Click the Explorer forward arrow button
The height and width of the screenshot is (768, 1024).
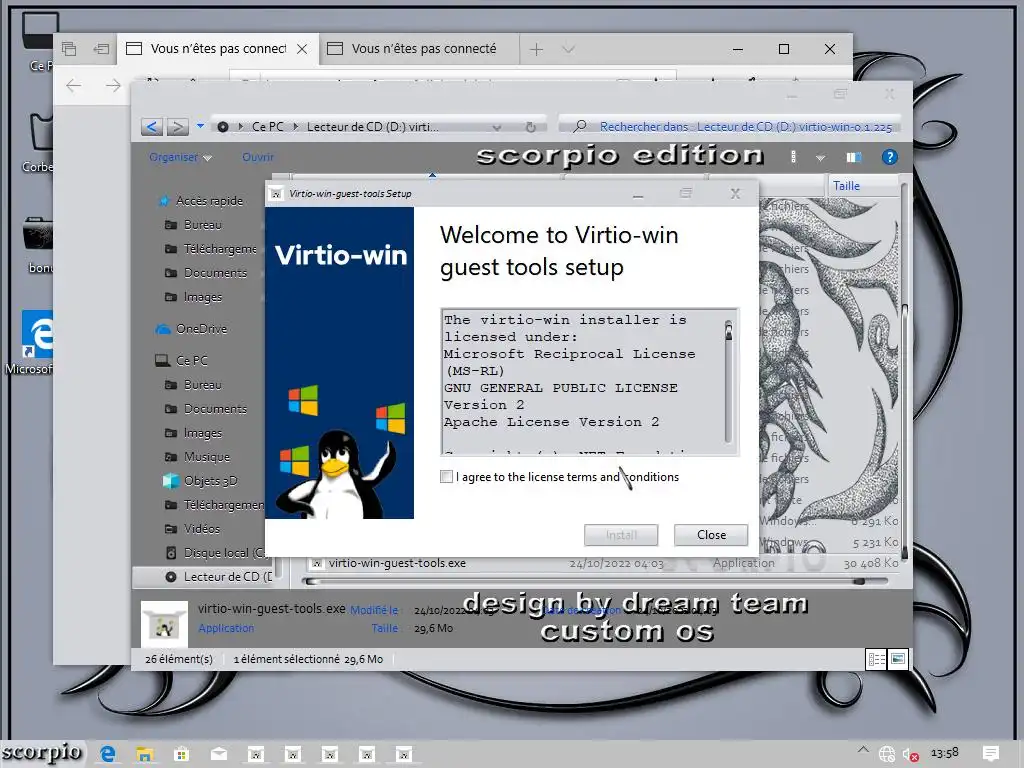point(177,127)
